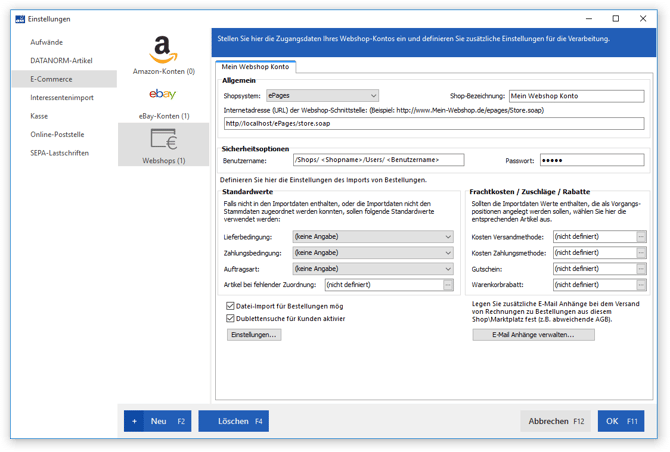Toggle Dublettensuche für Kunden checkbox
670x452 pixels.
click(x=230, y=318)
